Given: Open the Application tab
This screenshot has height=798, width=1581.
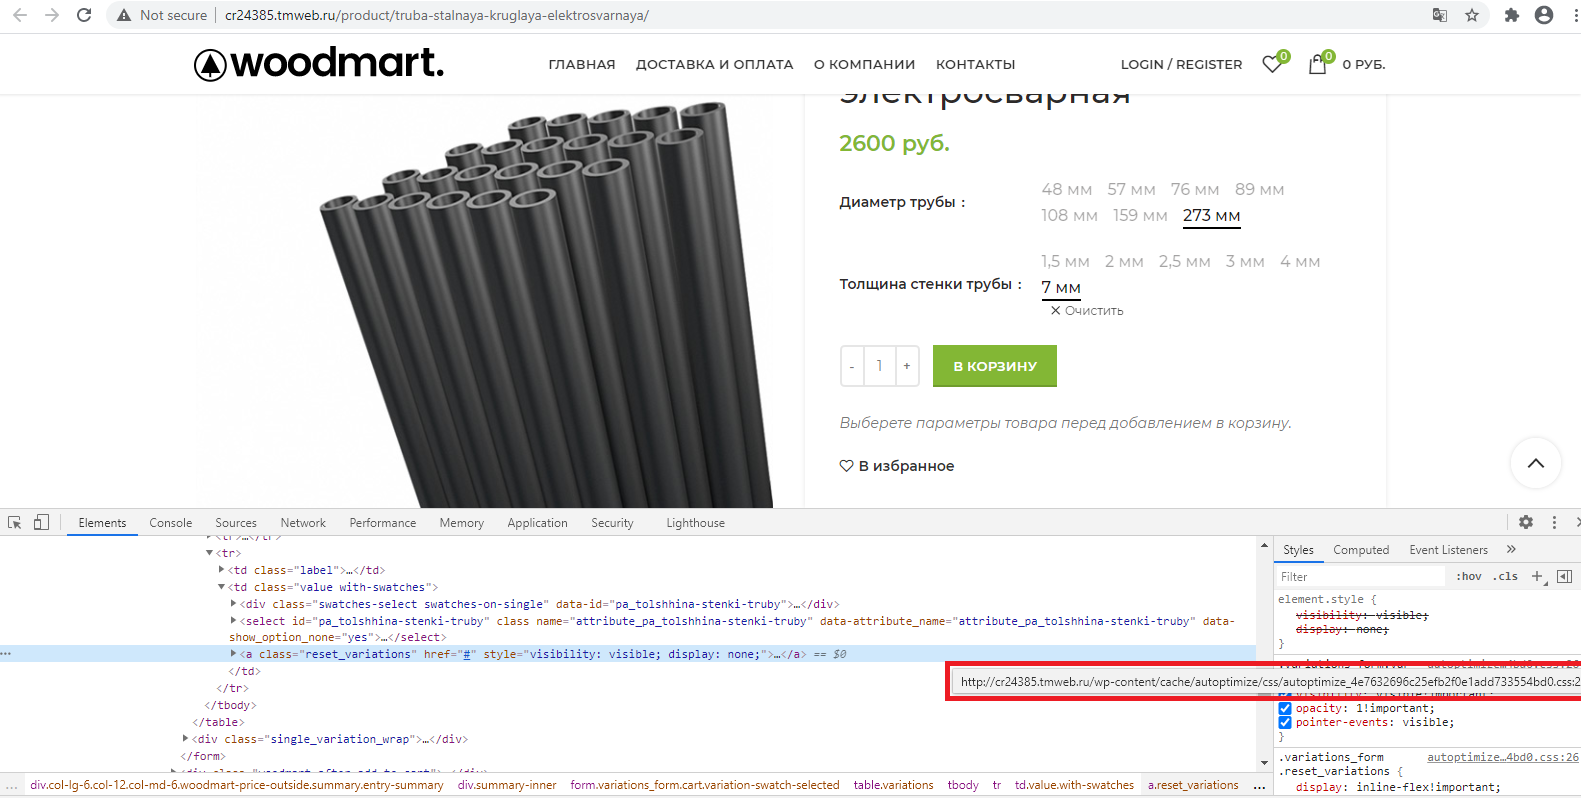Looking at the screenshot, I should tap(537, 522).
